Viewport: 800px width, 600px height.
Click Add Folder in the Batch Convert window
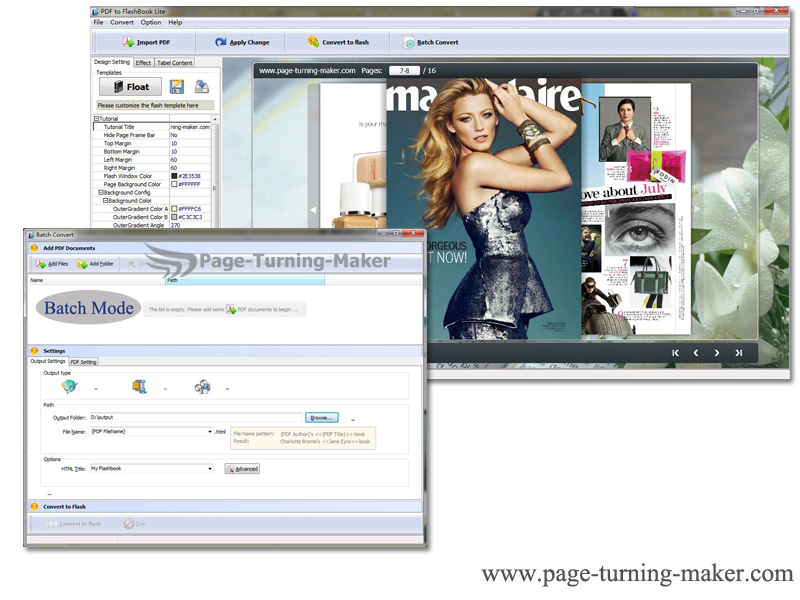pyautogui.click(x=95, y=264)
